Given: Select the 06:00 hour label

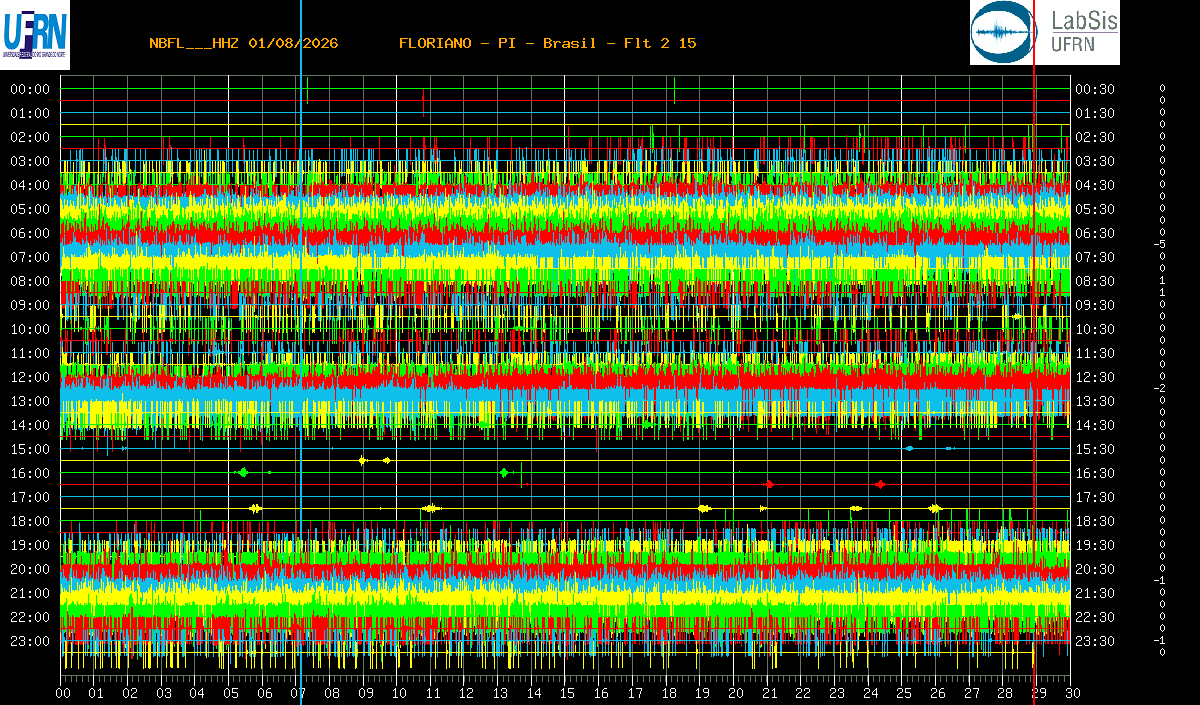Looking at the screenshot, I should pos(30,233).
